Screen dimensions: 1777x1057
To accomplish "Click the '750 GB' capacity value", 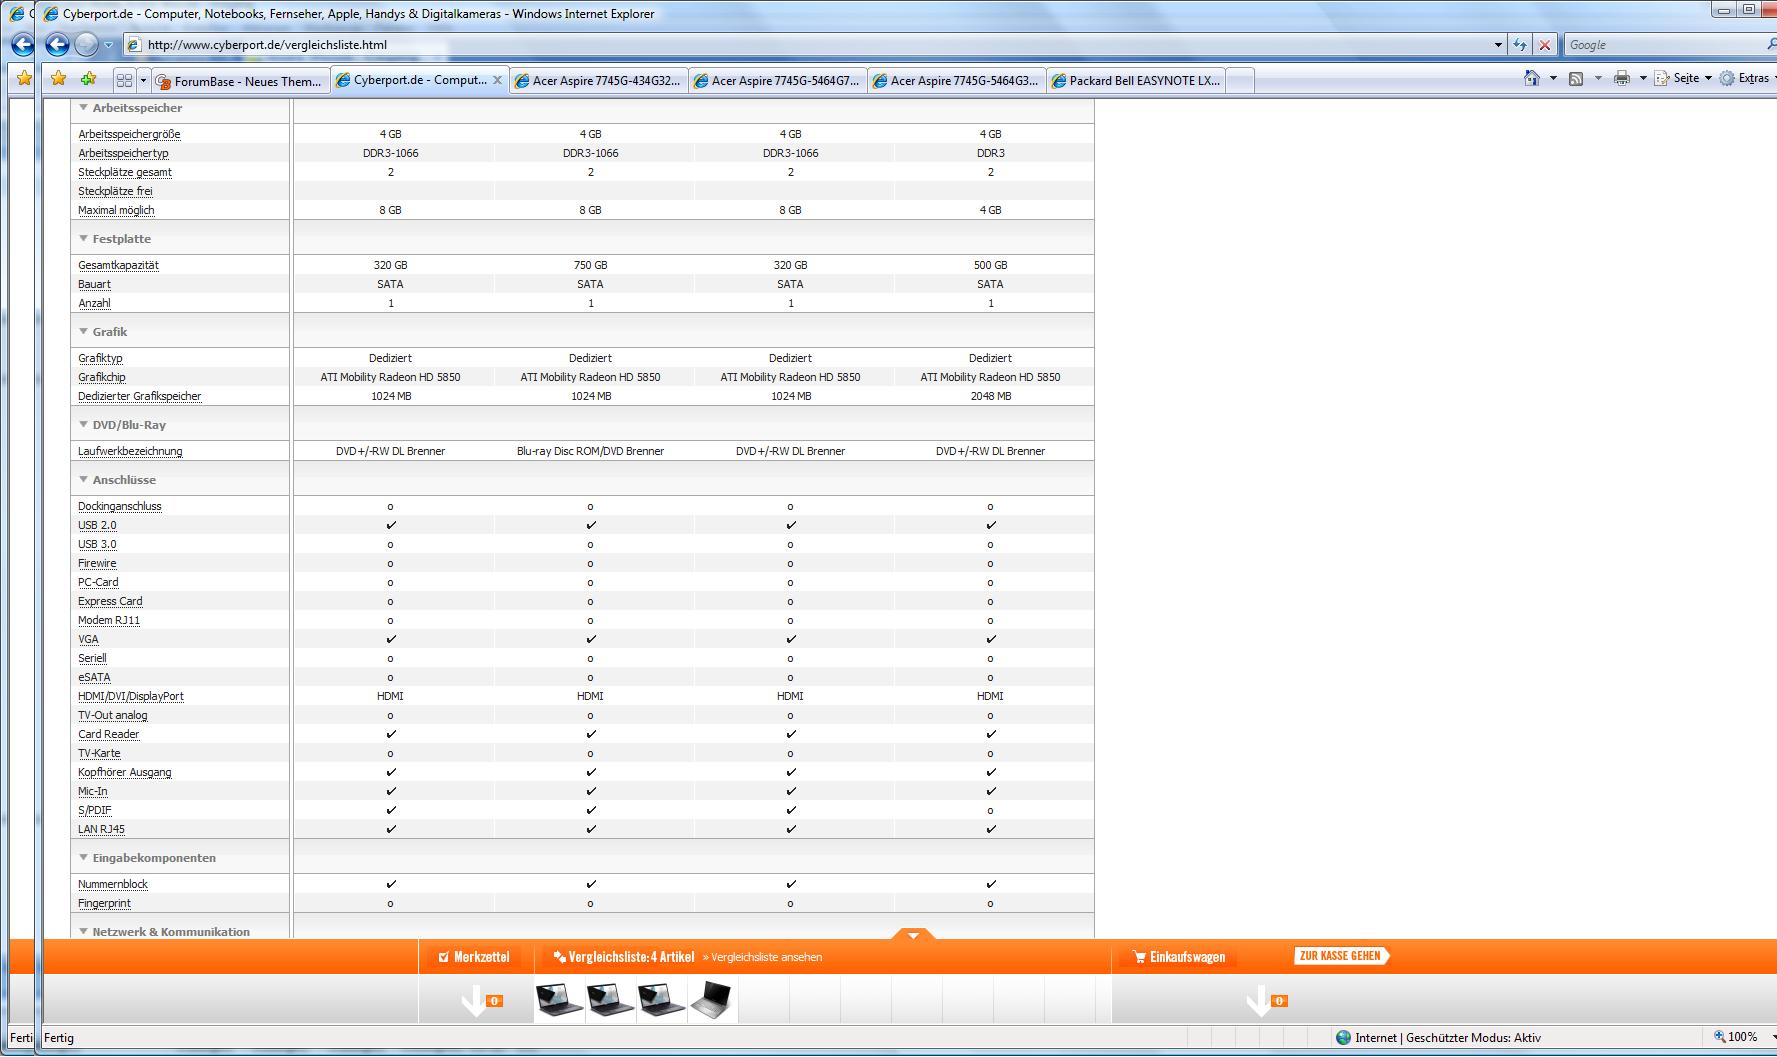I will (590, 265).
